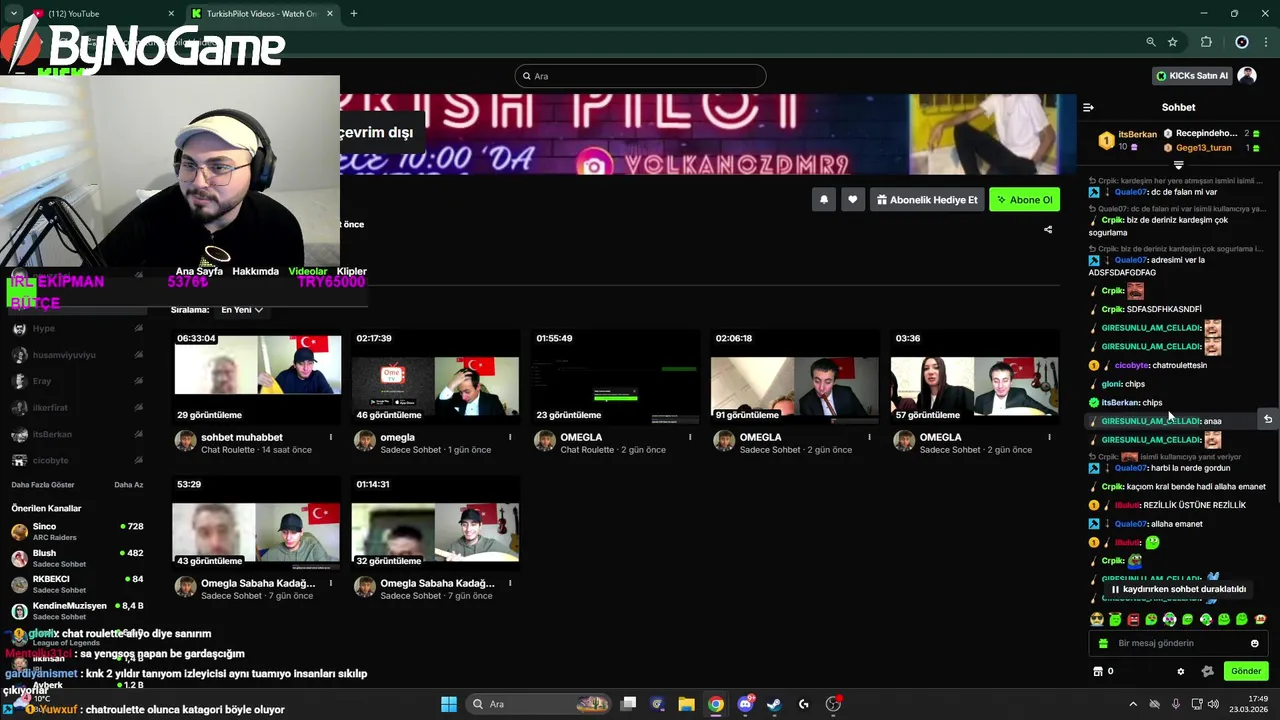Click Daha Az in sidebar
Image resolution: width=1280 pixels, height=720 pixels.
point(129,485)
